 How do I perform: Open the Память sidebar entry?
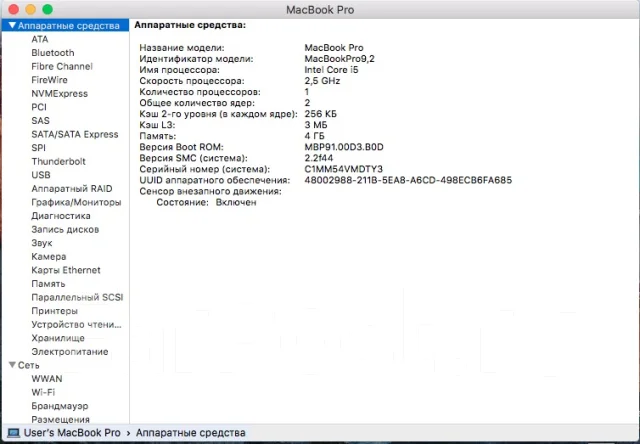(x=48, y=284)
